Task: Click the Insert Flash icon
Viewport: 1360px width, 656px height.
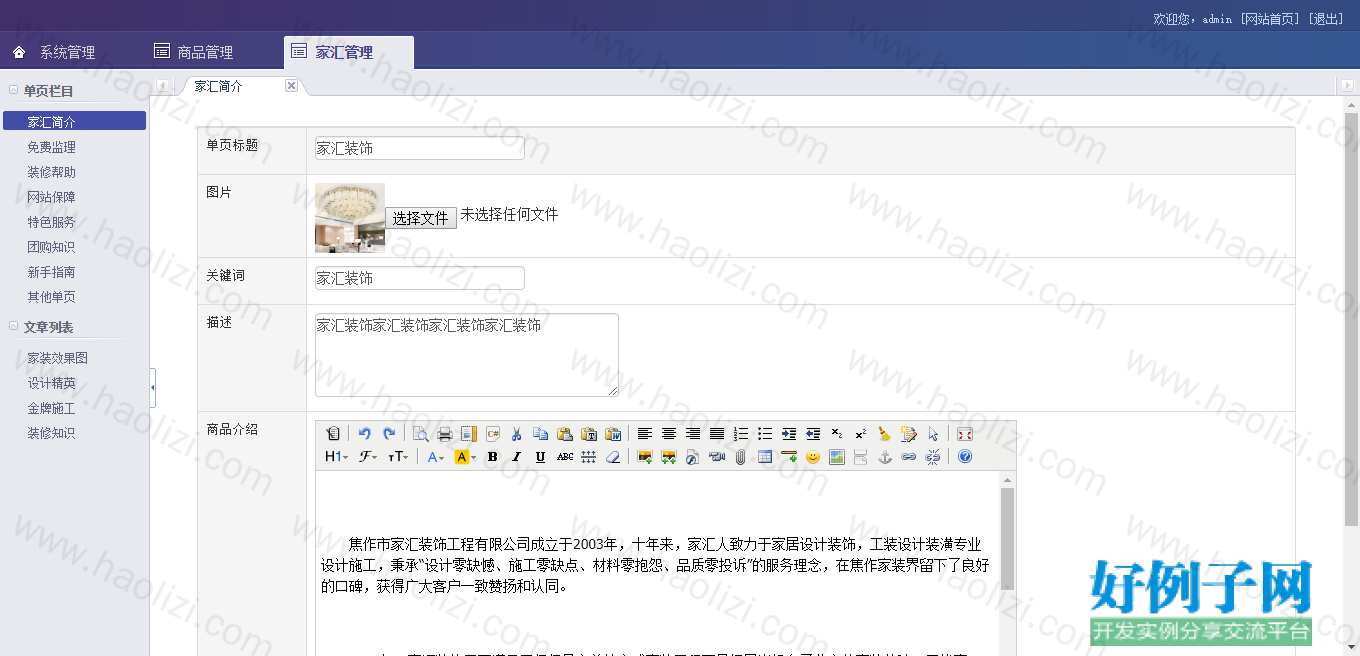Action: pyautogui.click(x=693, y=457)
